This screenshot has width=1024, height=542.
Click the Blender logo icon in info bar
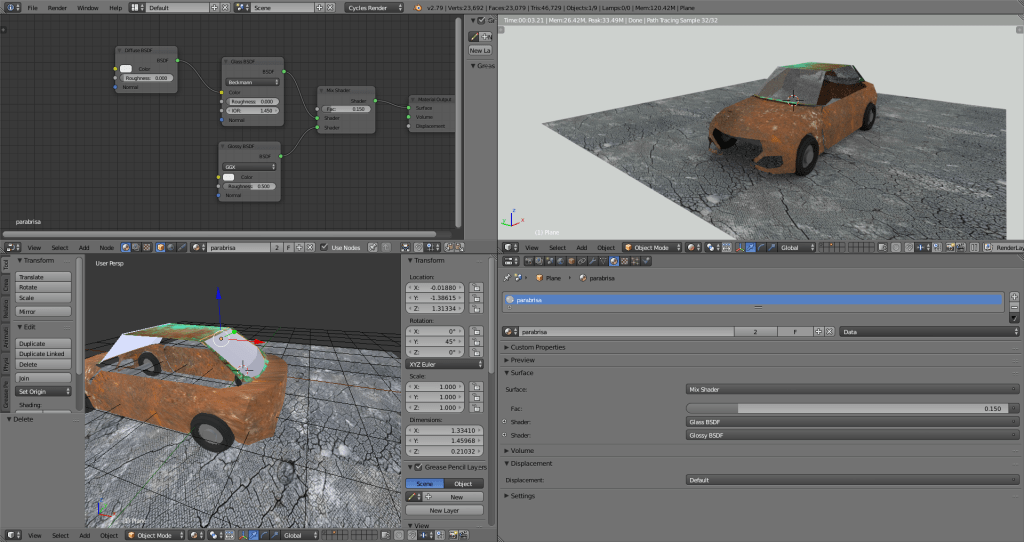[x=418, y=7]
